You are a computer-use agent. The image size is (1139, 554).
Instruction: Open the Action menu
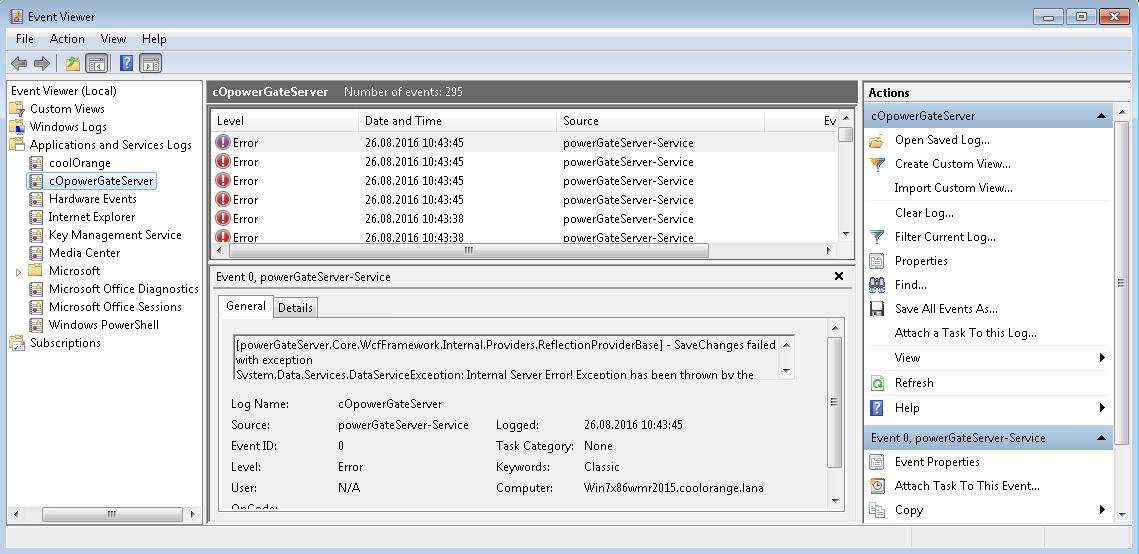pos(67,39)
